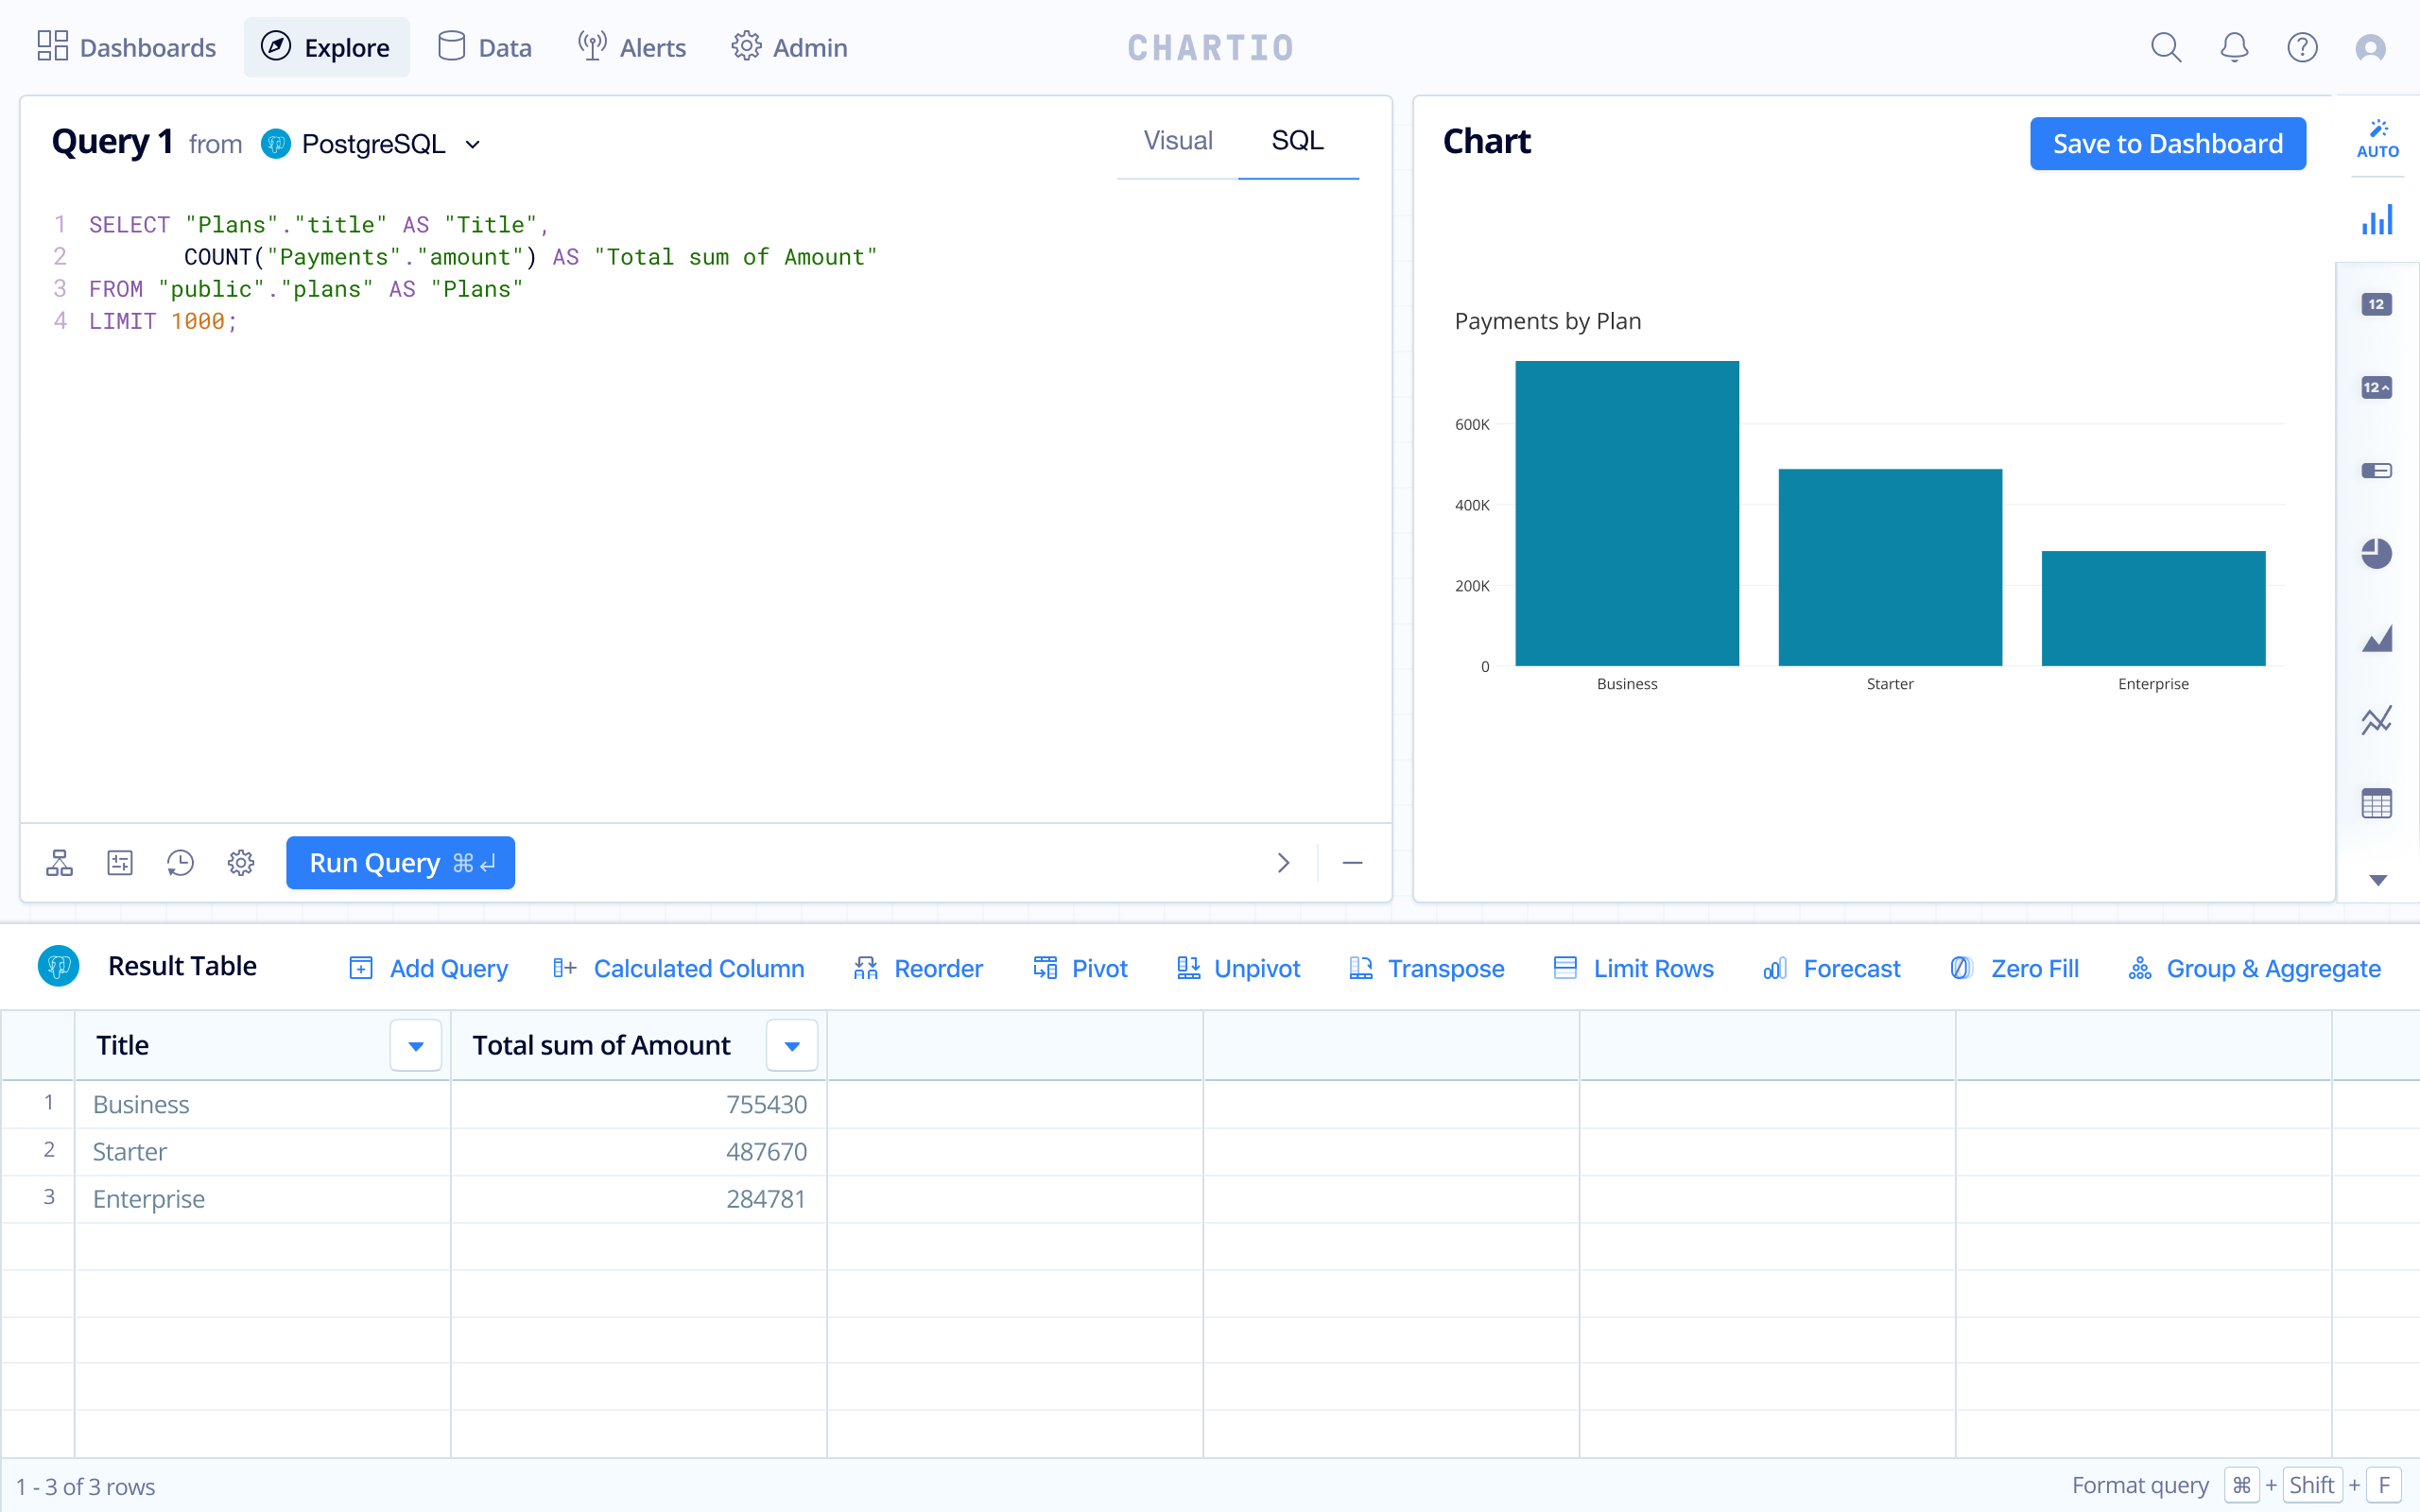2420x1512 pixels.
Task: Click the Zero Fill action
Action: pos(2014,968)
